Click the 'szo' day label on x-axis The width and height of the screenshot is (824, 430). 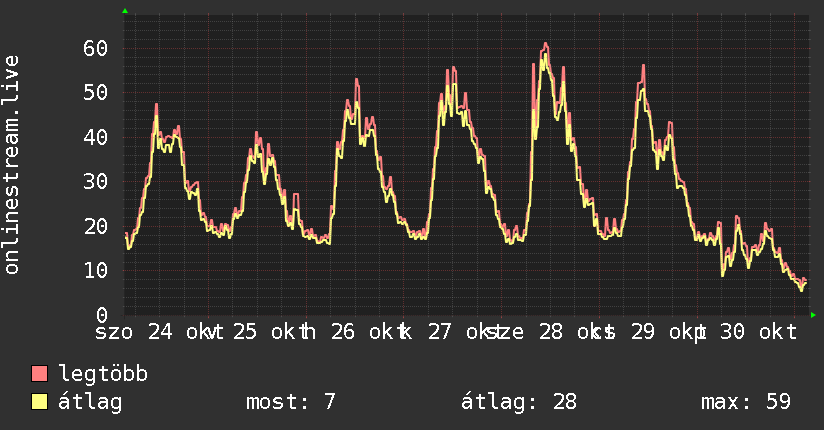tap(114, 333)
